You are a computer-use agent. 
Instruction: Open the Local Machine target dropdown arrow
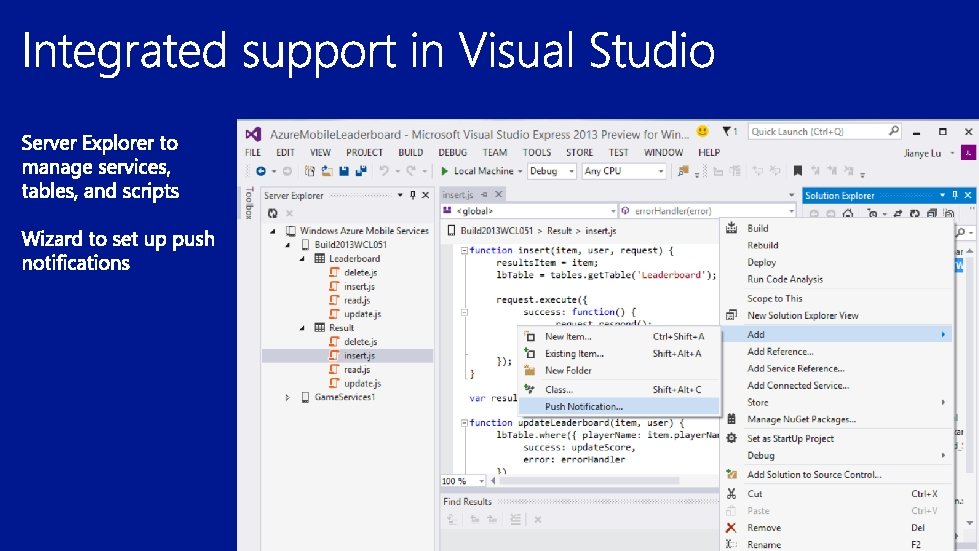pyautogui.click(x=519, y=172)
